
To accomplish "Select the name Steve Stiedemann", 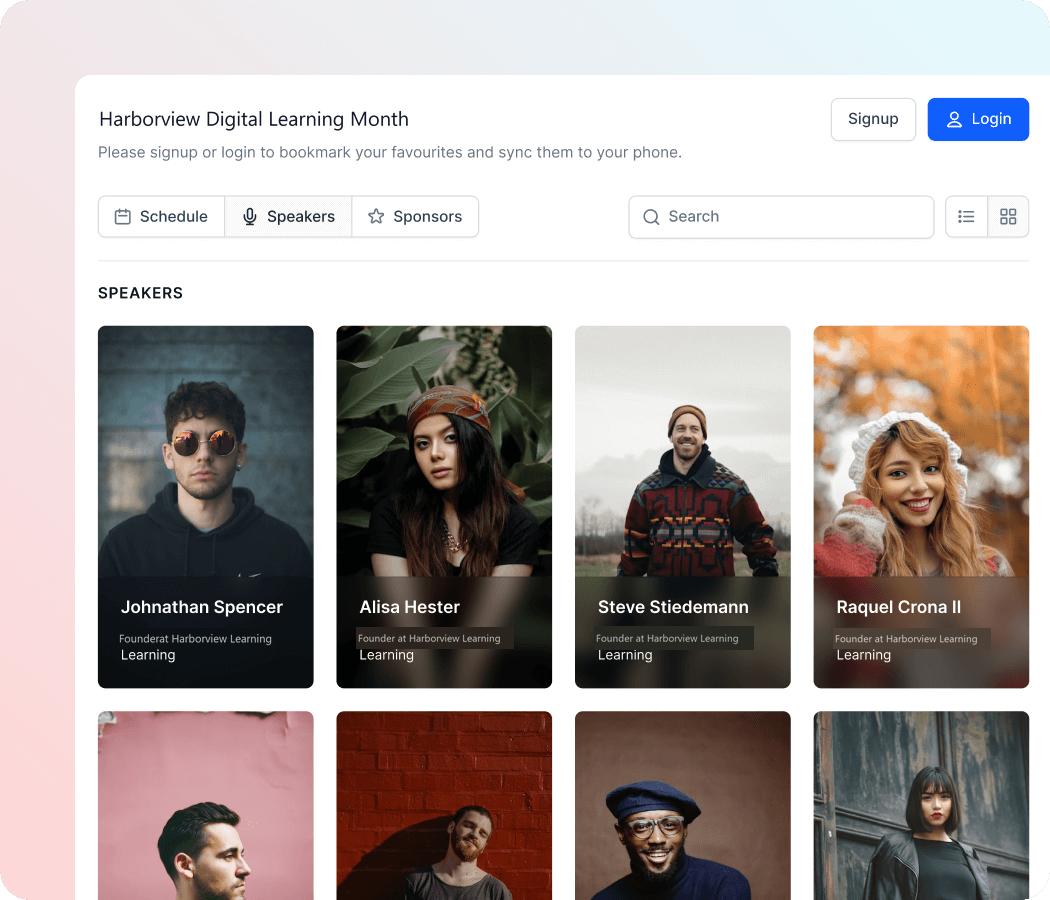I will (x=673, y=607).
